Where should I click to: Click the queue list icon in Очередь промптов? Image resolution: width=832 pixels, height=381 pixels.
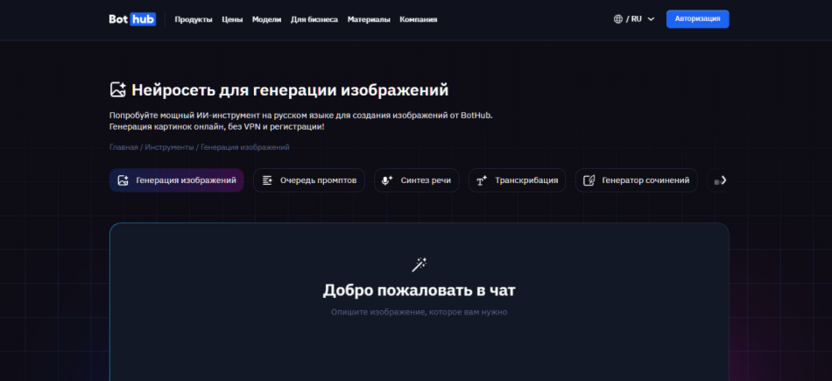[267, 180]
